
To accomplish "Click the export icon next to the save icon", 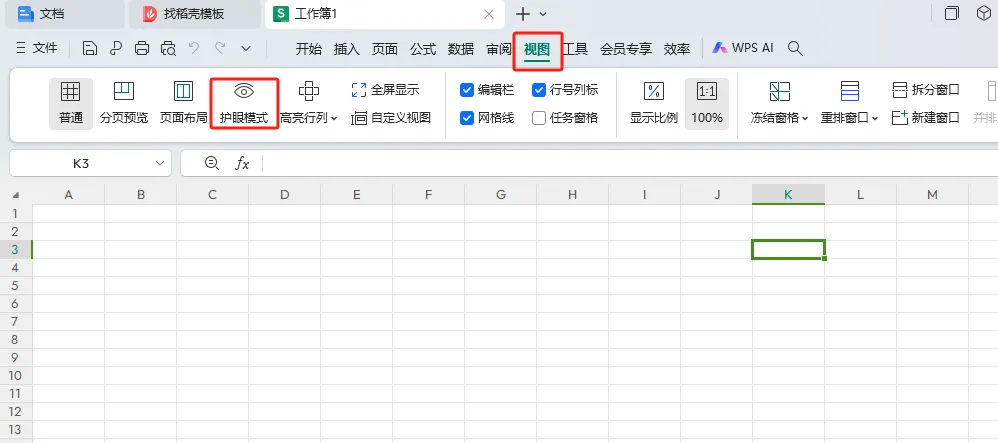I will (116, 48).
